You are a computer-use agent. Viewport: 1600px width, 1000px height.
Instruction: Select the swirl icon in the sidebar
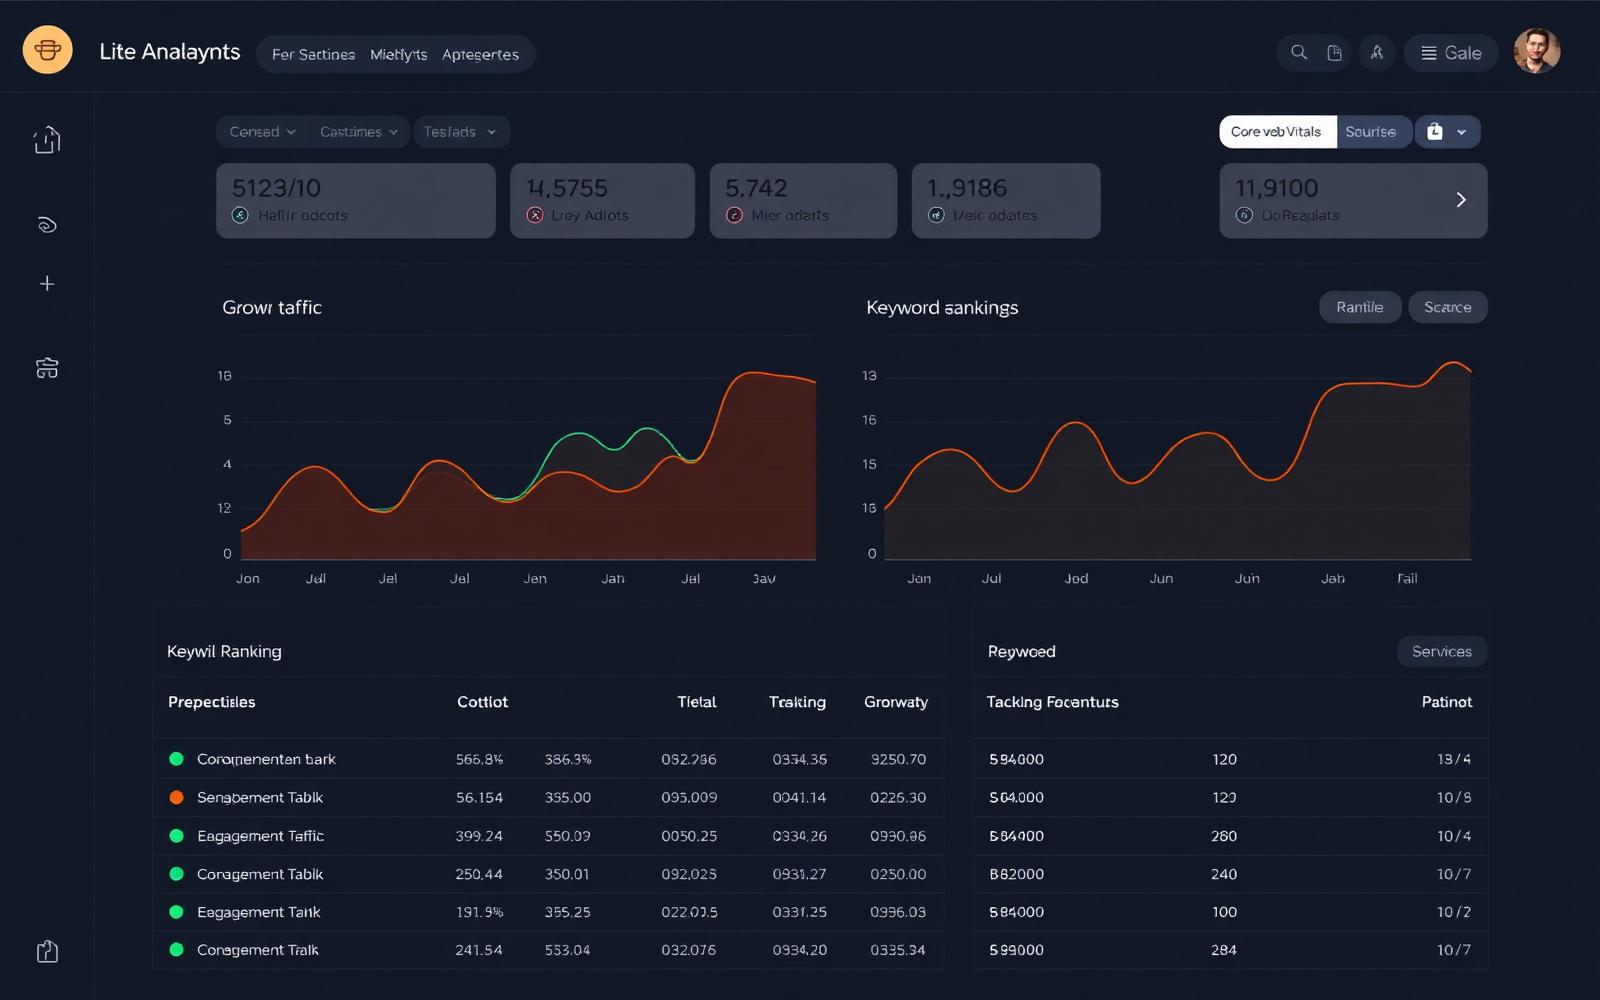[47, 225]
